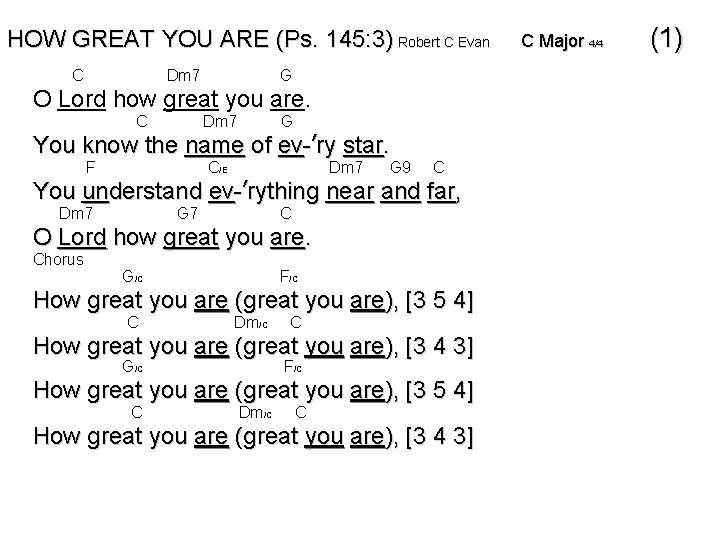Click the song title HOW GREAT YOU ARE
The height and width of the screenshot is (540, 720).
[133, 41]
